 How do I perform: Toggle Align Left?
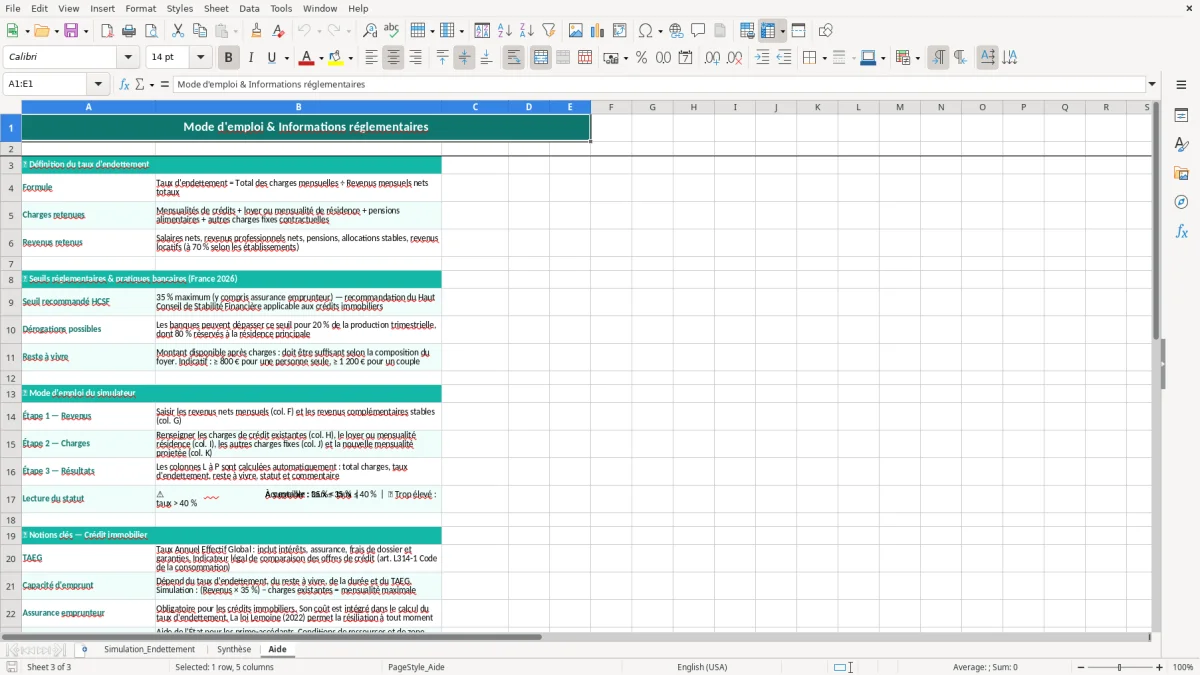pos(371,58)
